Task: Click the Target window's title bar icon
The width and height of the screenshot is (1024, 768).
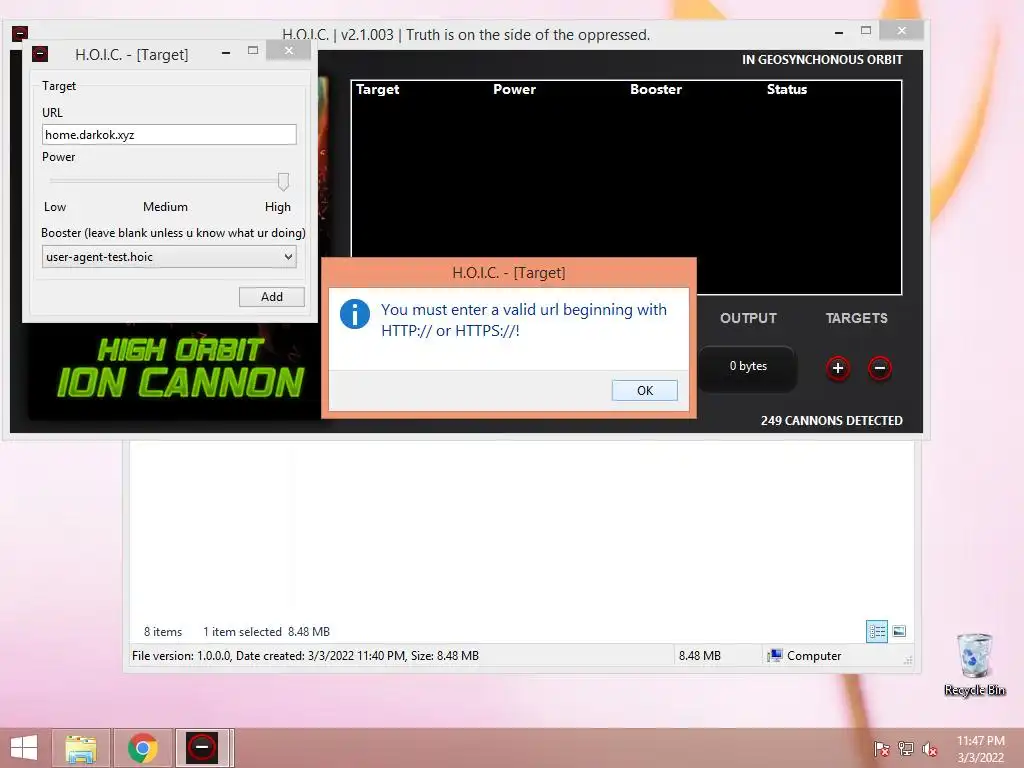Action: [x=40, y=54]
